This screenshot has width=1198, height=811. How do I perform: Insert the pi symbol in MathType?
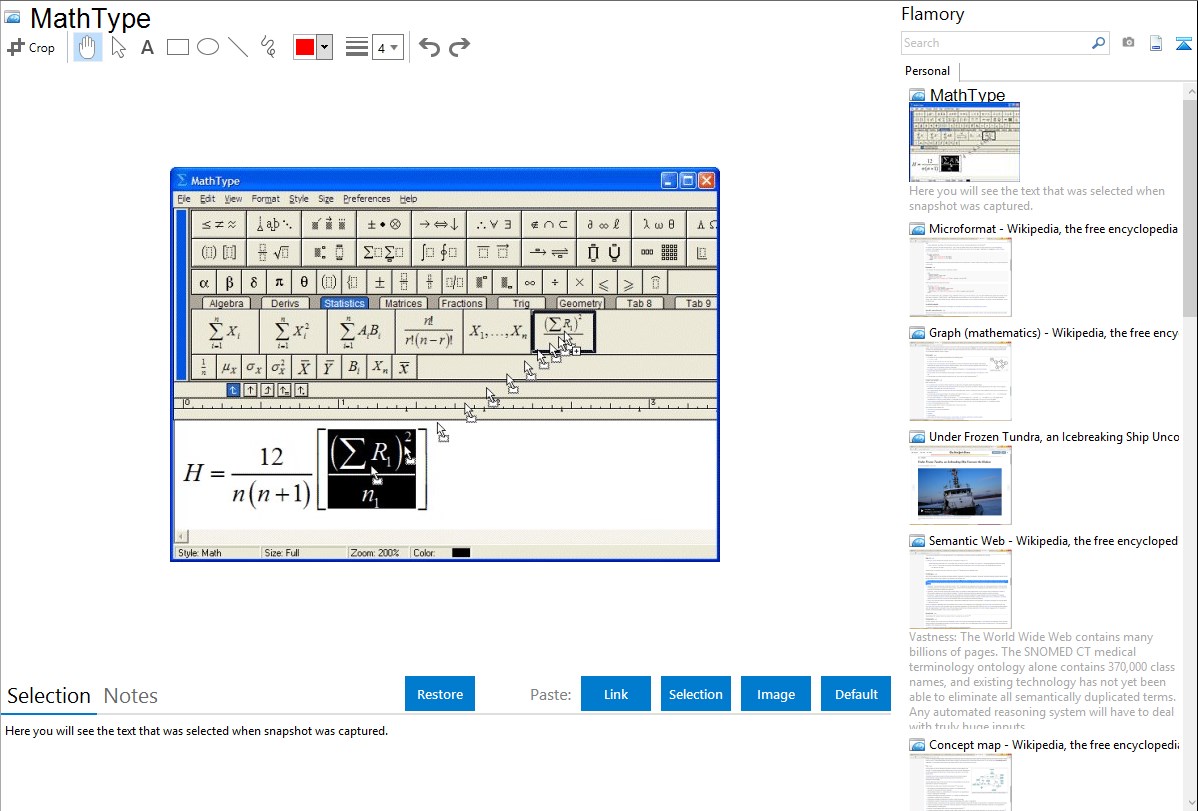pos(279,283)
